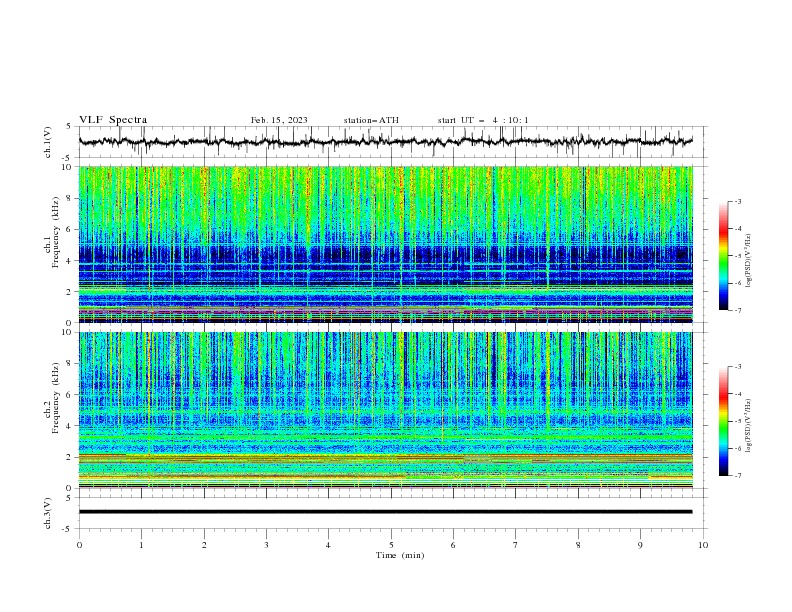Click time axis tick label '9'
Screen dimensions: 792x612
640,545
